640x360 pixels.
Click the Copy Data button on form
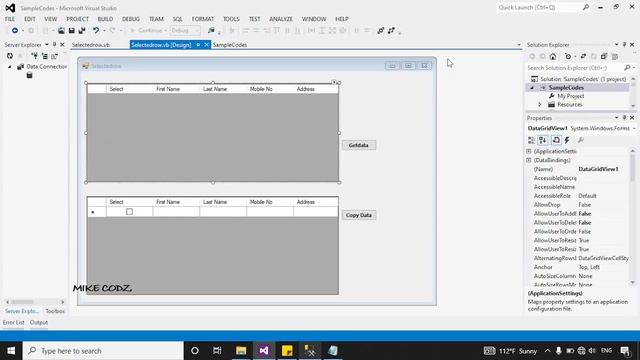359,215
